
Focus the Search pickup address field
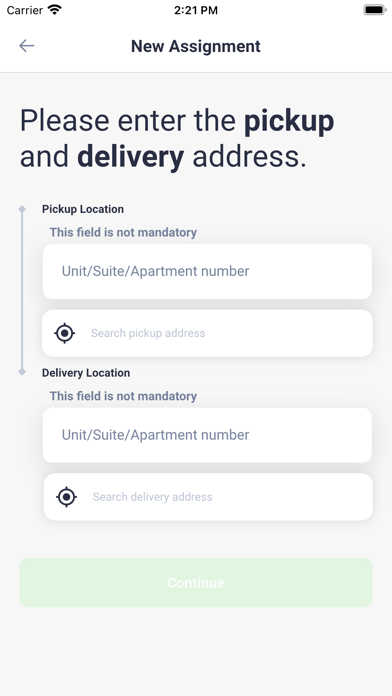207,333
